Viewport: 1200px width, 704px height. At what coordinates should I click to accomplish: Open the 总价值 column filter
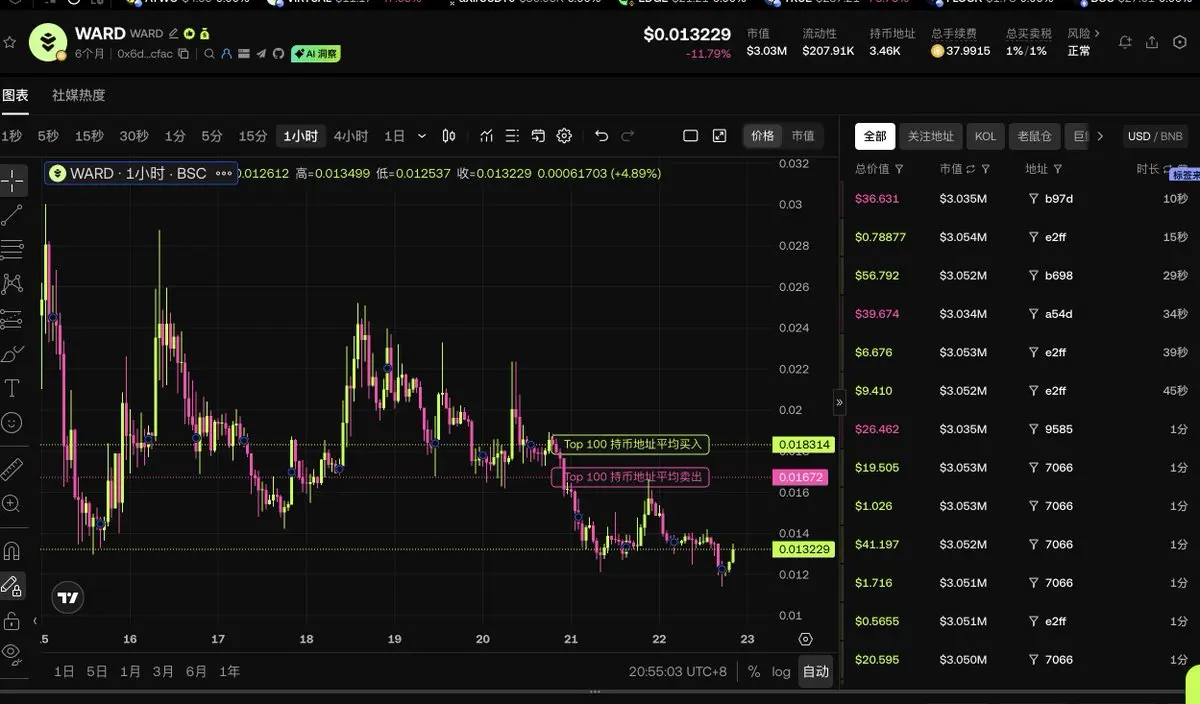click(x=899, y=170)
